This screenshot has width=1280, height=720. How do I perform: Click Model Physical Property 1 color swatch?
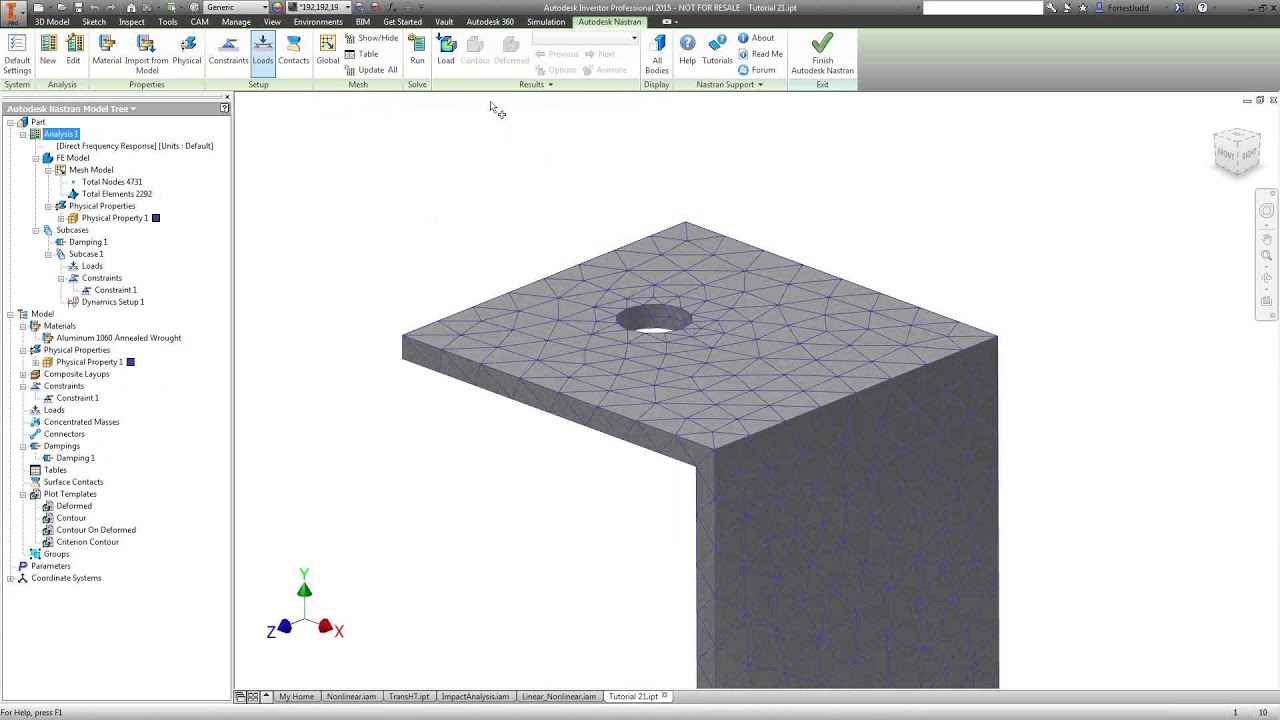(x=130, y=362)
